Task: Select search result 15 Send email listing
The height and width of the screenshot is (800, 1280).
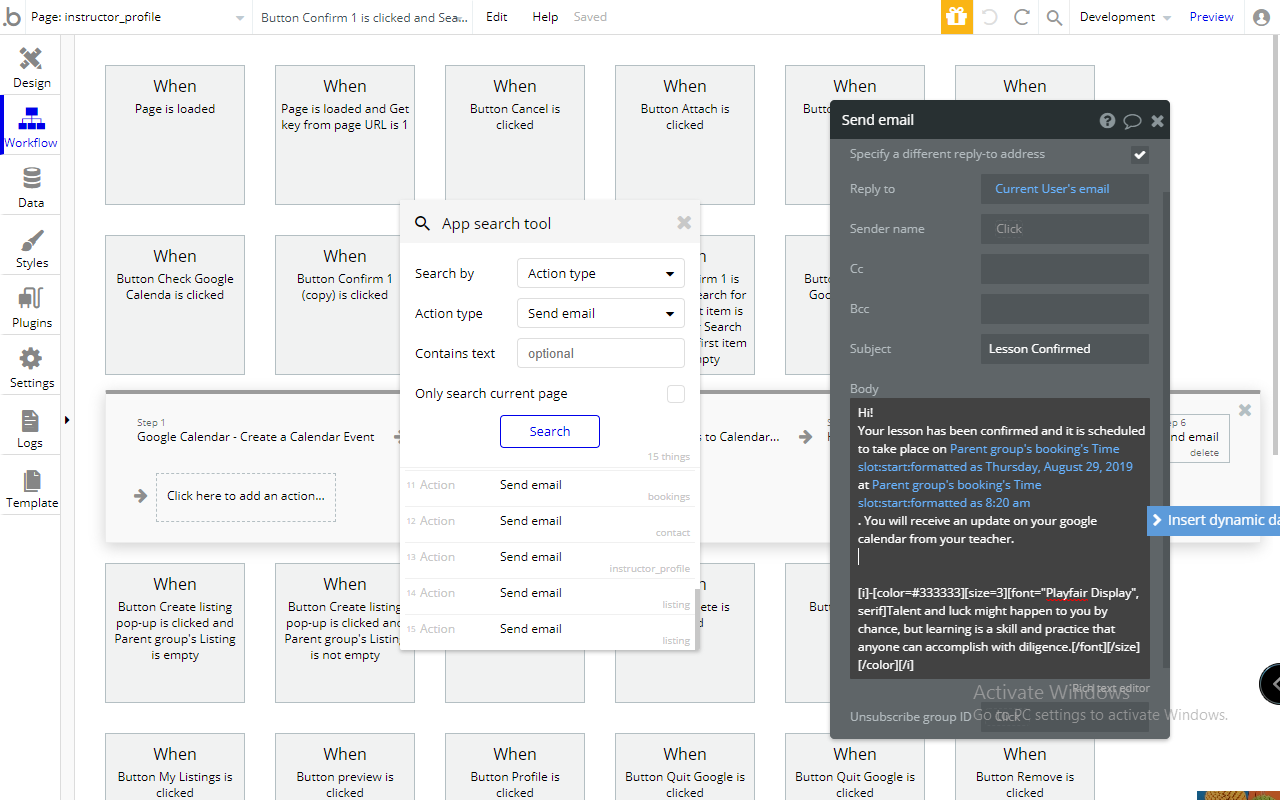Action: click(x=548, y=632)
